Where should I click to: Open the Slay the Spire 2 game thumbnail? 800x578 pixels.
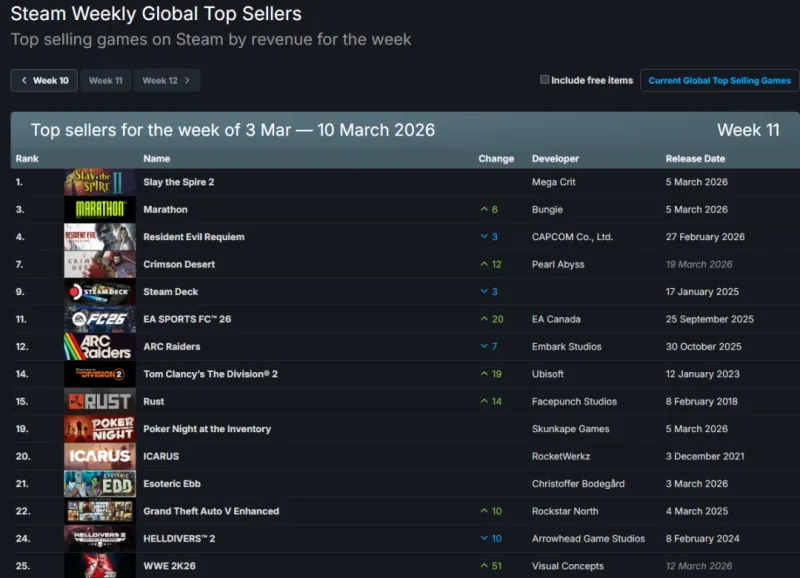coord(100,182)
